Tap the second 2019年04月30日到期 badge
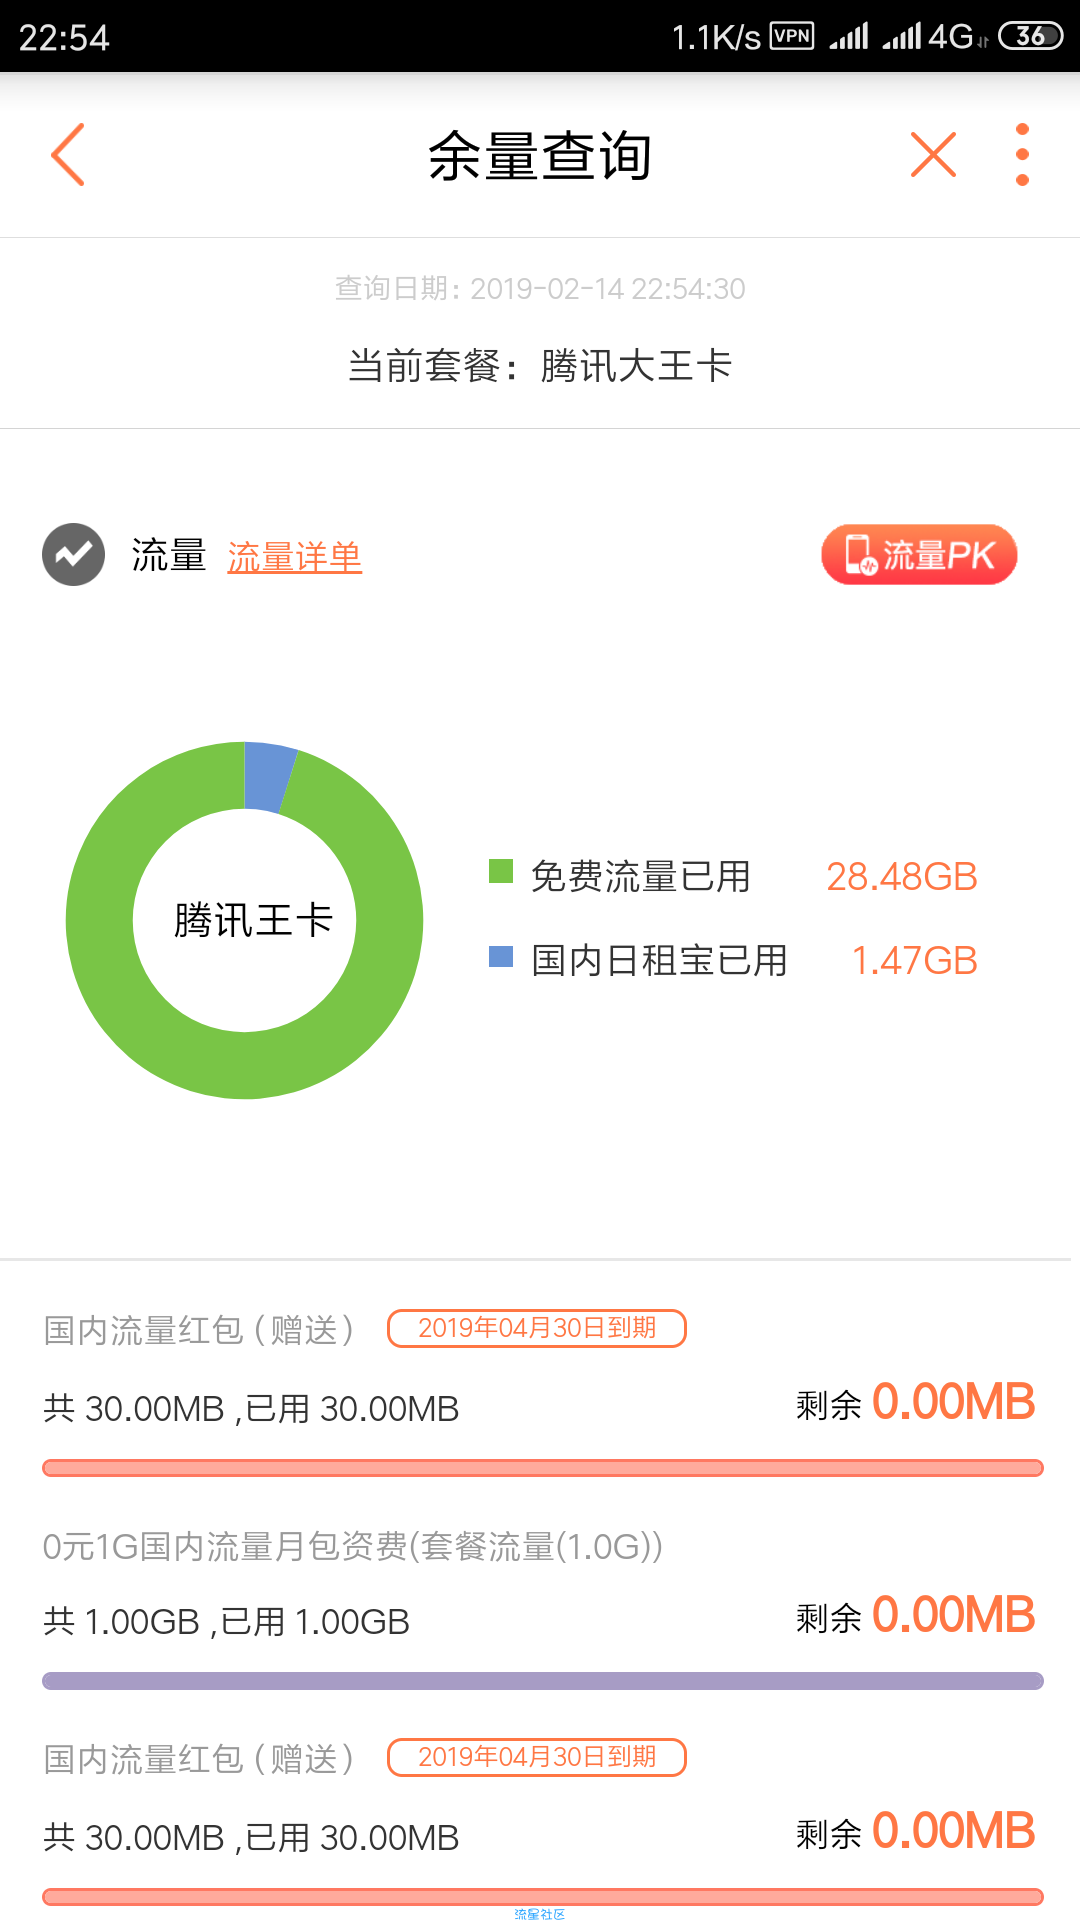Image resolution: width=1080 pixels, height=1920 pixels. [x=537, y=1757]
